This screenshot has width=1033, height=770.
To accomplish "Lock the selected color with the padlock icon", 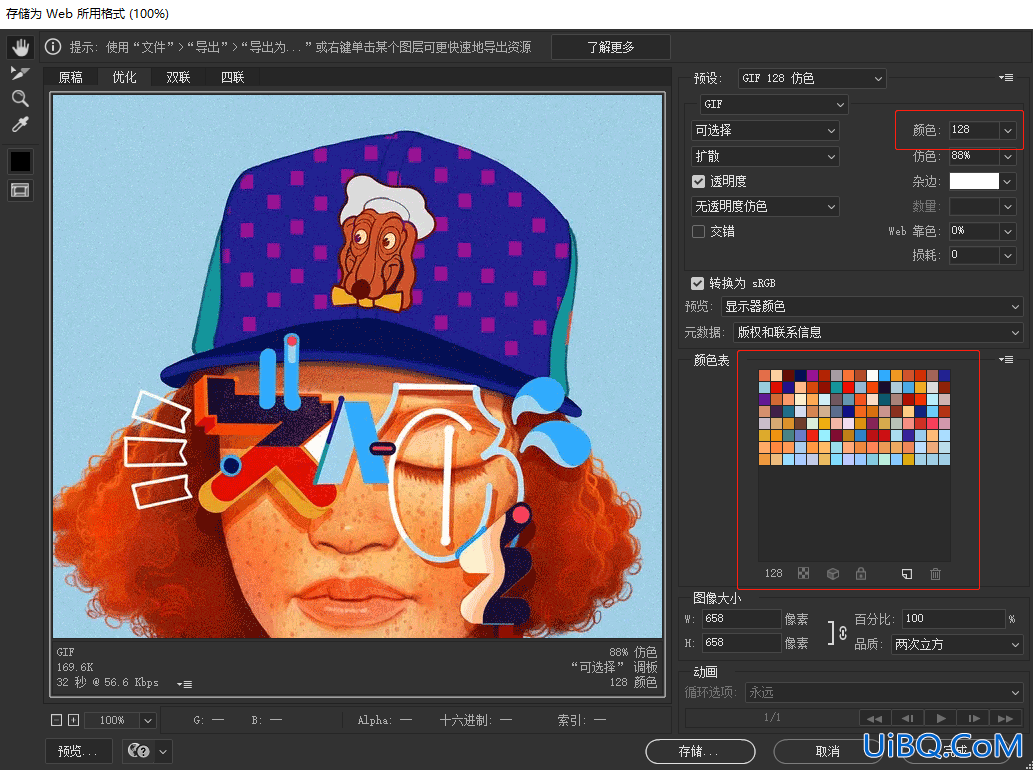I will [860, 574].
